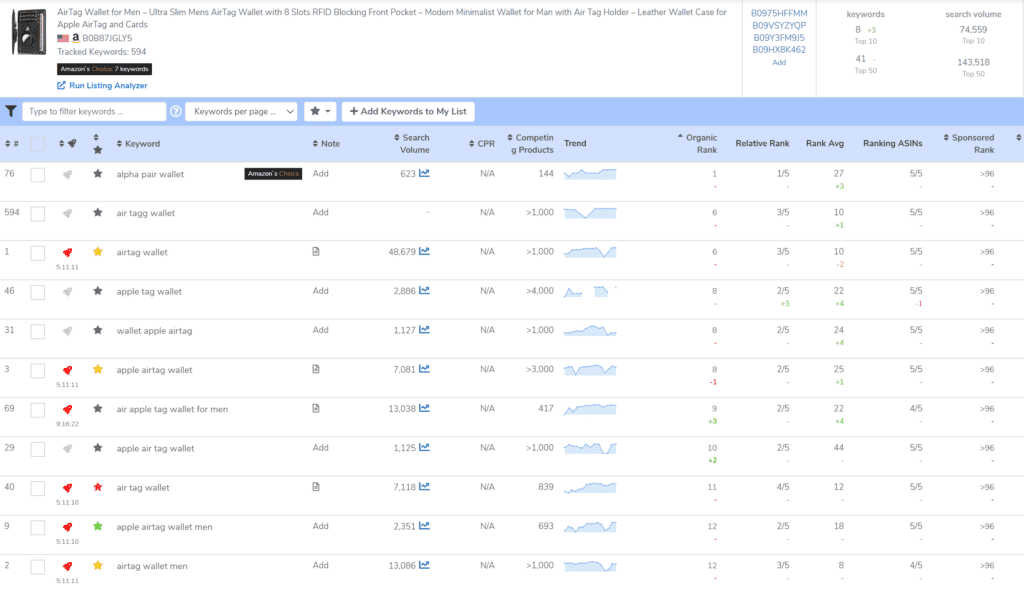Image resolution: width=1024 pixels, height=592 pixels.
Task: Sort by Competing Products column
Action: click(530, 144)
